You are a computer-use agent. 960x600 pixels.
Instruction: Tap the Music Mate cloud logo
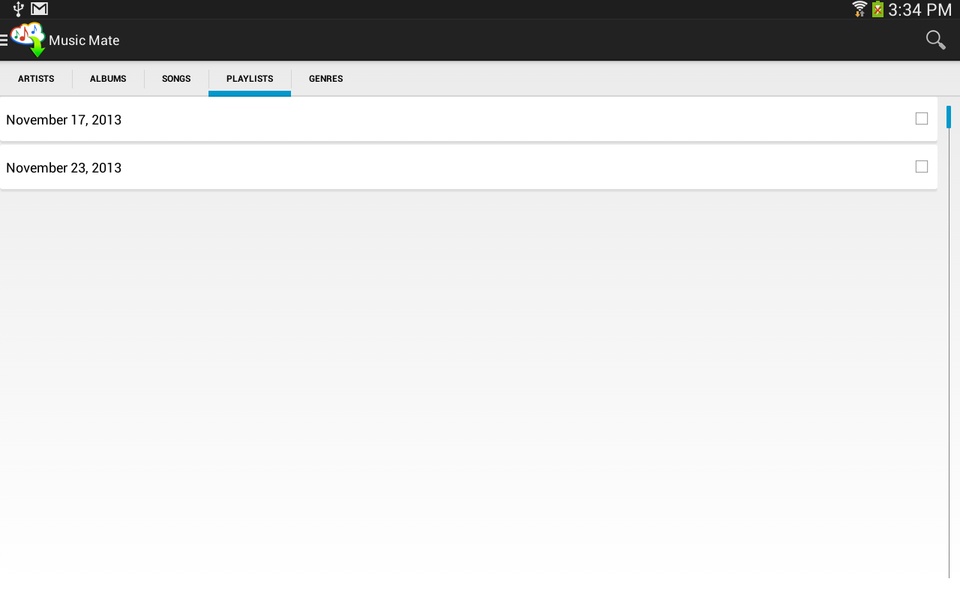coord(28,40)
